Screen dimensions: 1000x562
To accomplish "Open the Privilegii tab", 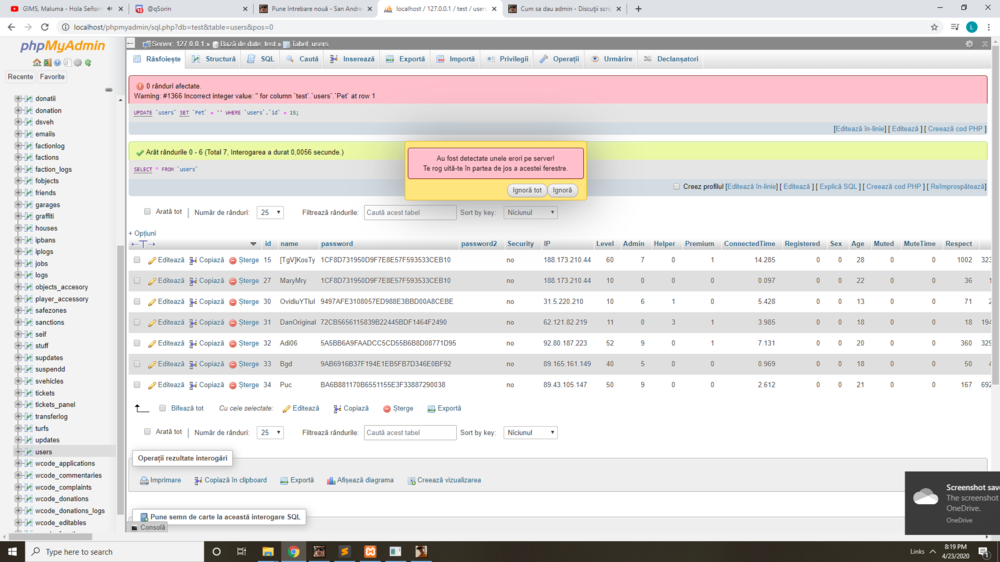I will click(508, 59).
